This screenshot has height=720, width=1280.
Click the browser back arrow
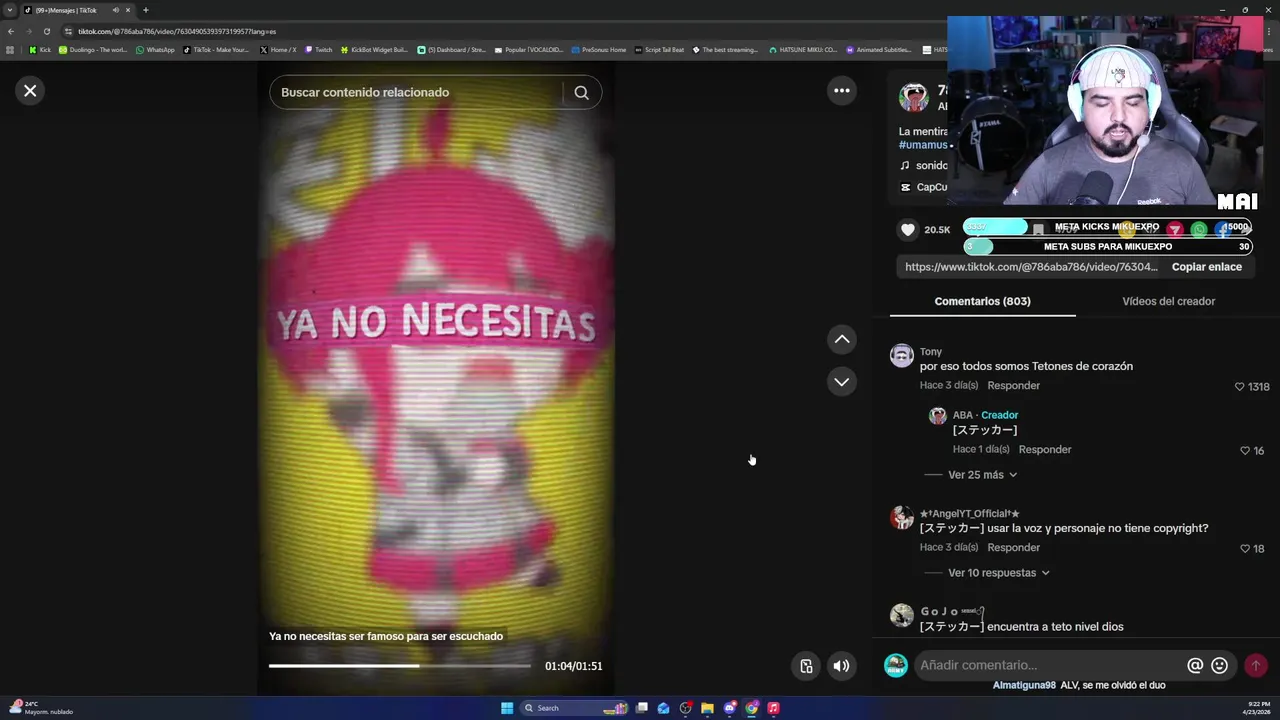[x=11, y=31]
